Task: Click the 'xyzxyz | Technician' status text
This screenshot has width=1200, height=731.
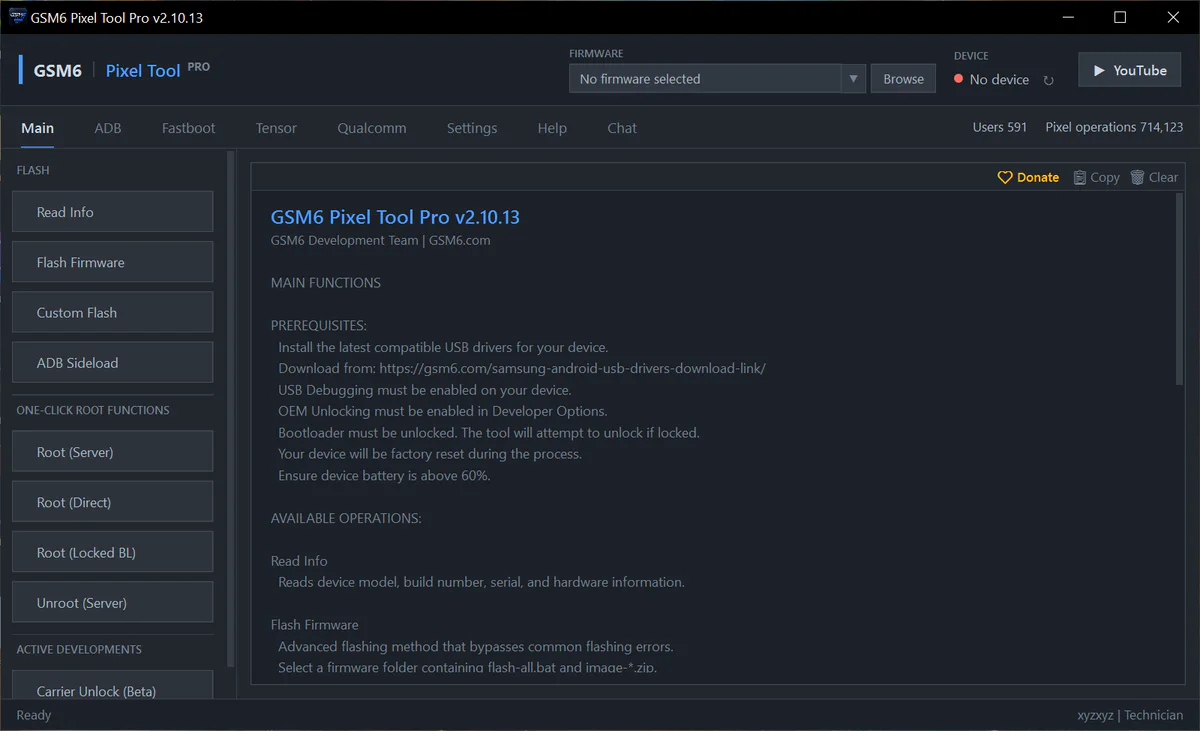Action: 1130,715
